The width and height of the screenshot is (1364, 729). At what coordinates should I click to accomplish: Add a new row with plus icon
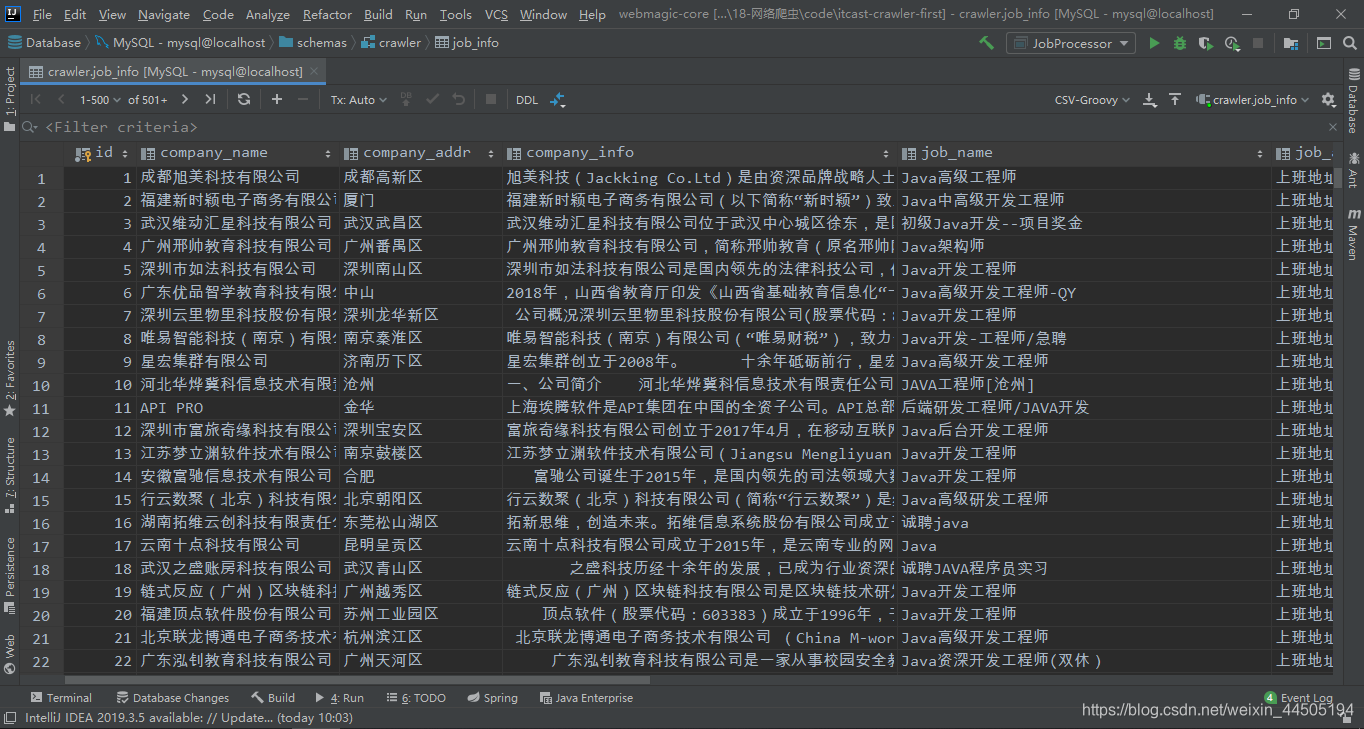(277, 99)
